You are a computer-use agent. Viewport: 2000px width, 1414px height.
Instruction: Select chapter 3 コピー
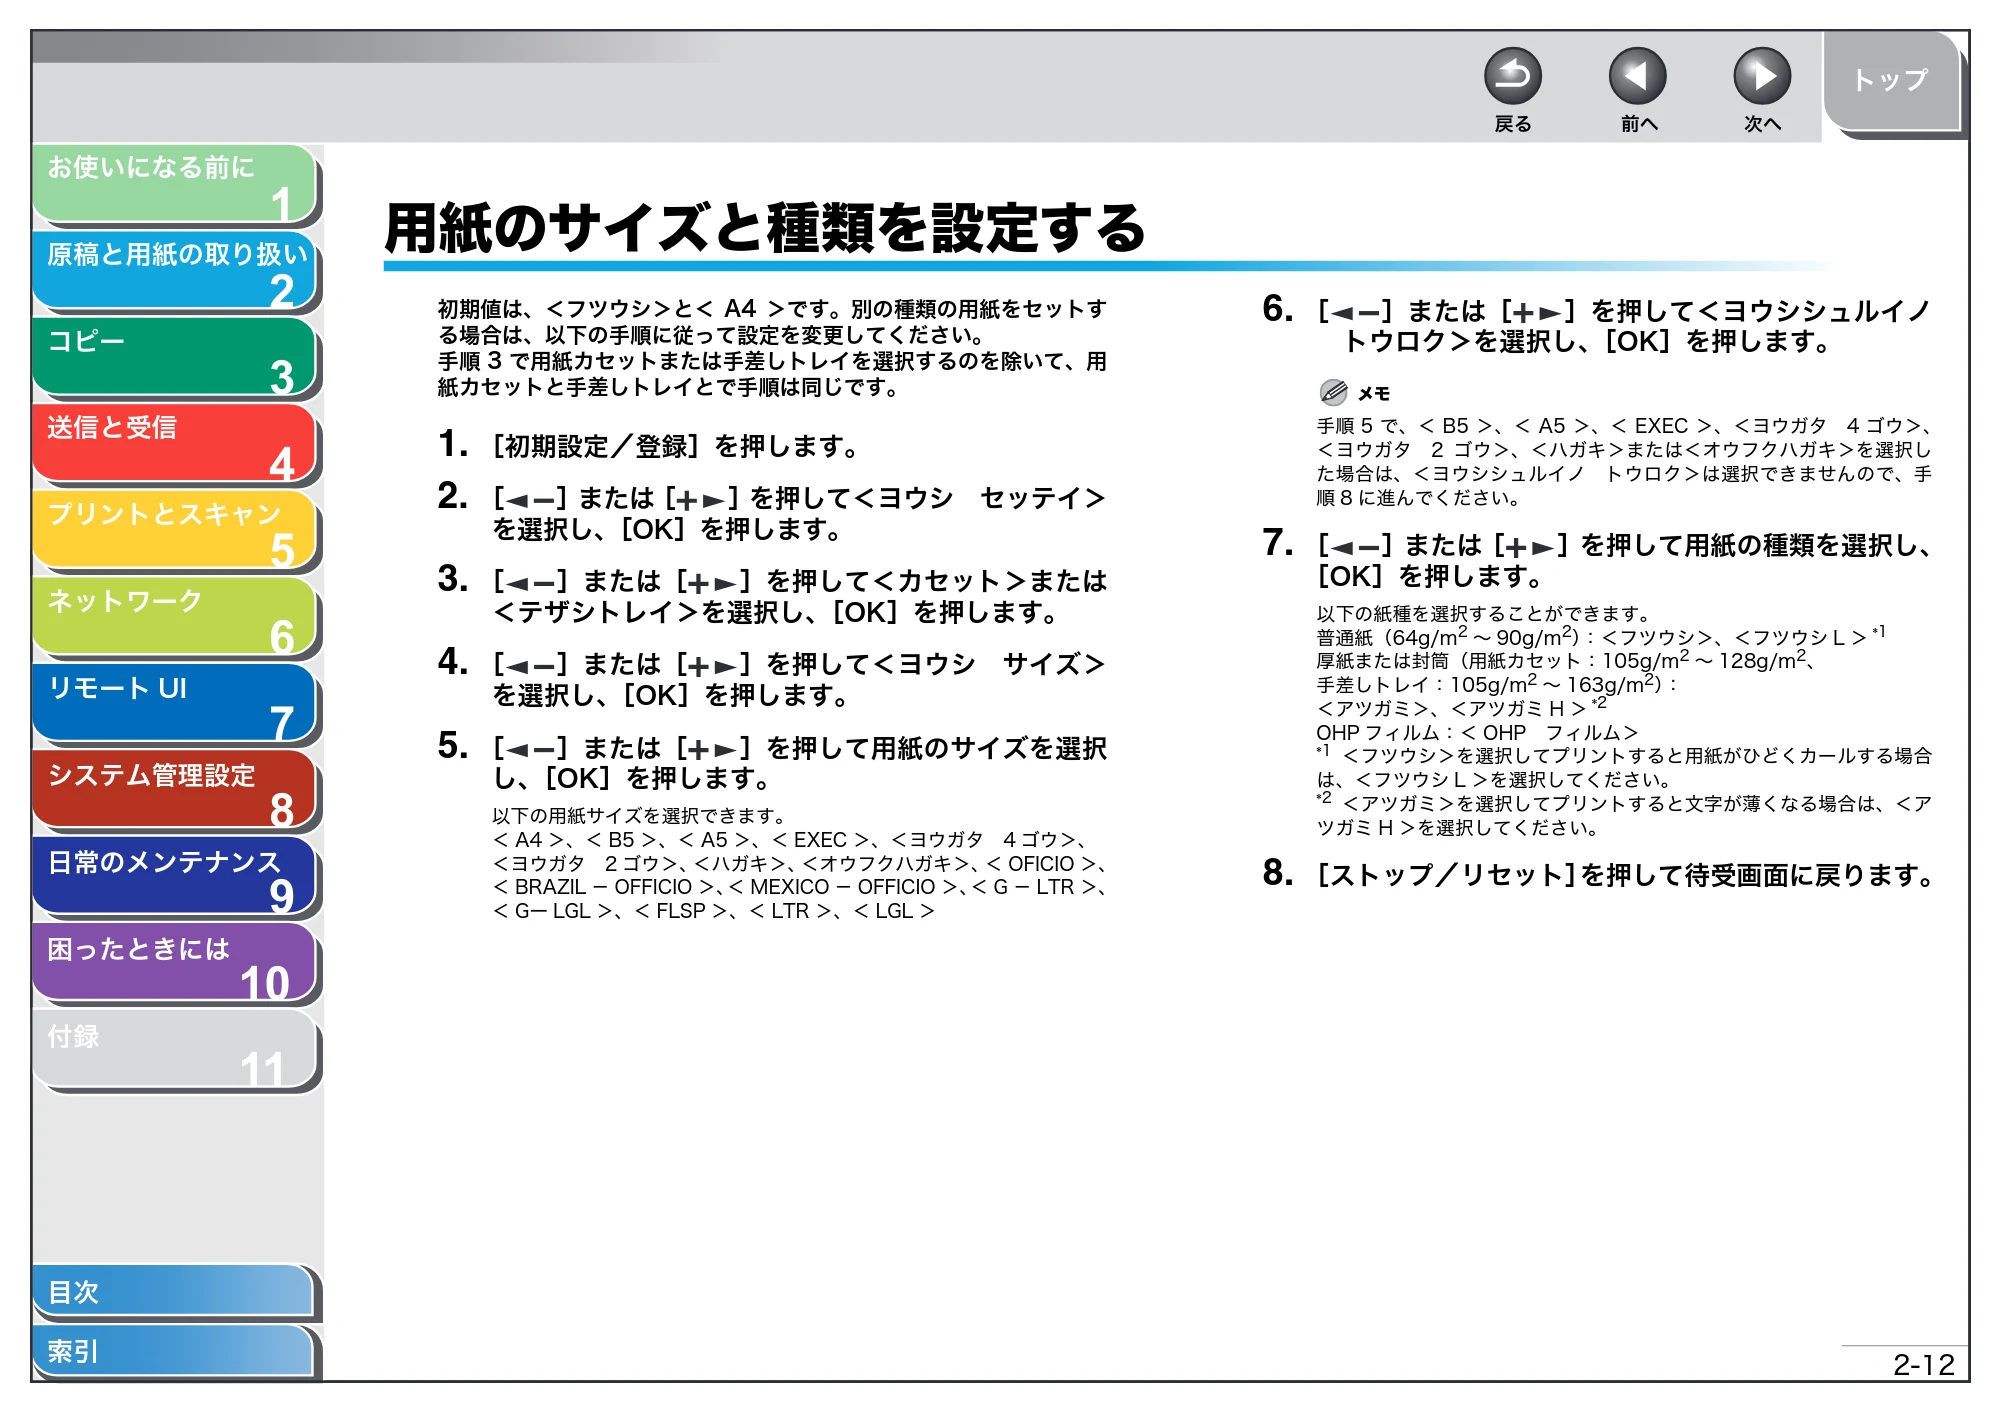click(x=175, y=357)
